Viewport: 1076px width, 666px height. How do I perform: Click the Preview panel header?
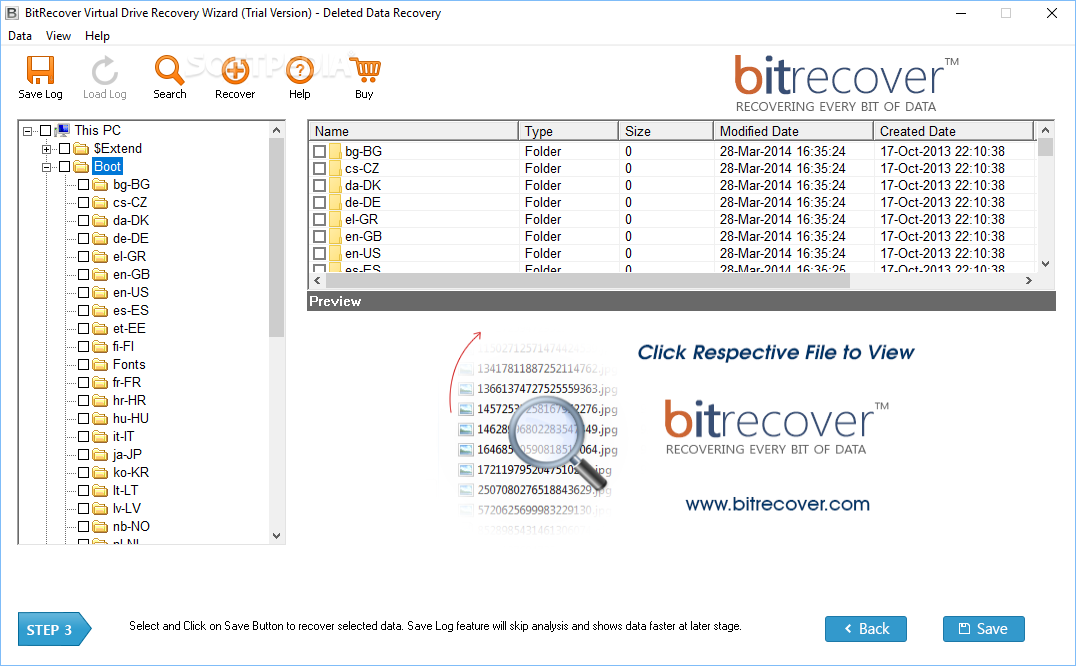[x=681, y=301]
